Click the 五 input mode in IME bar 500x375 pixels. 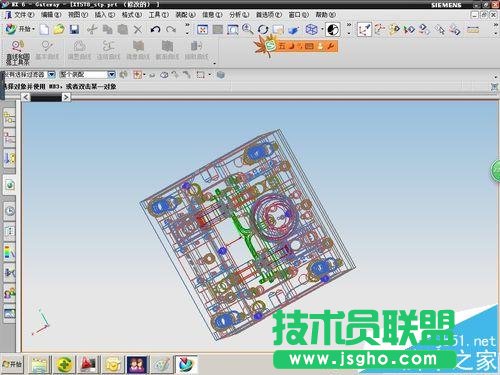point(282,46)
